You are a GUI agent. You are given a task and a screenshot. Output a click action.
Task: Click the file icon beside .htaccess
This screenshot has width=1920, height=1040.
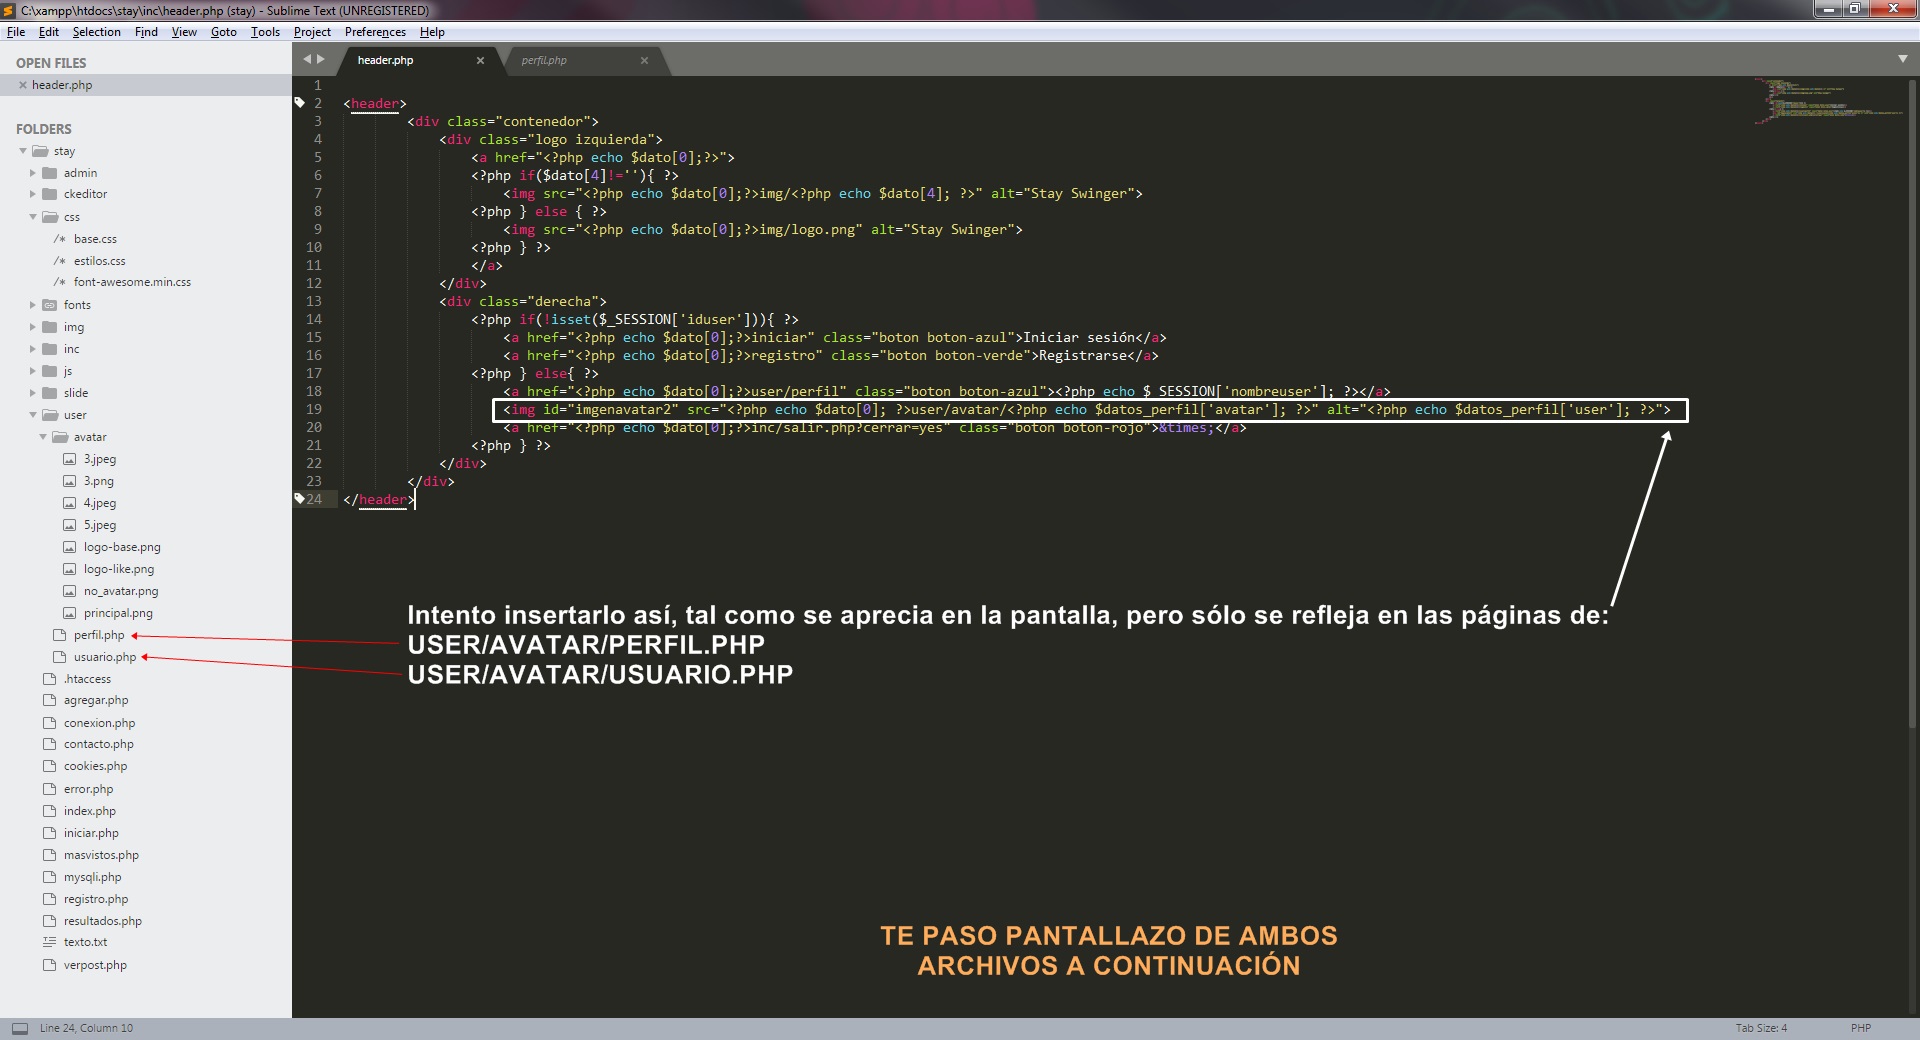[50, 679]
